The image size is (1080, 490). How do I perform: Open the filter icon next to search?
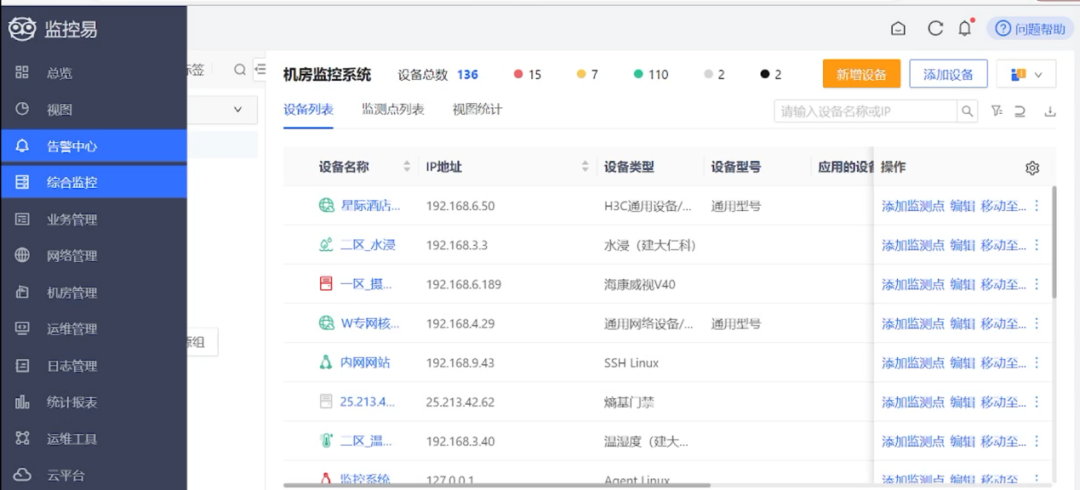click(996, 111)
